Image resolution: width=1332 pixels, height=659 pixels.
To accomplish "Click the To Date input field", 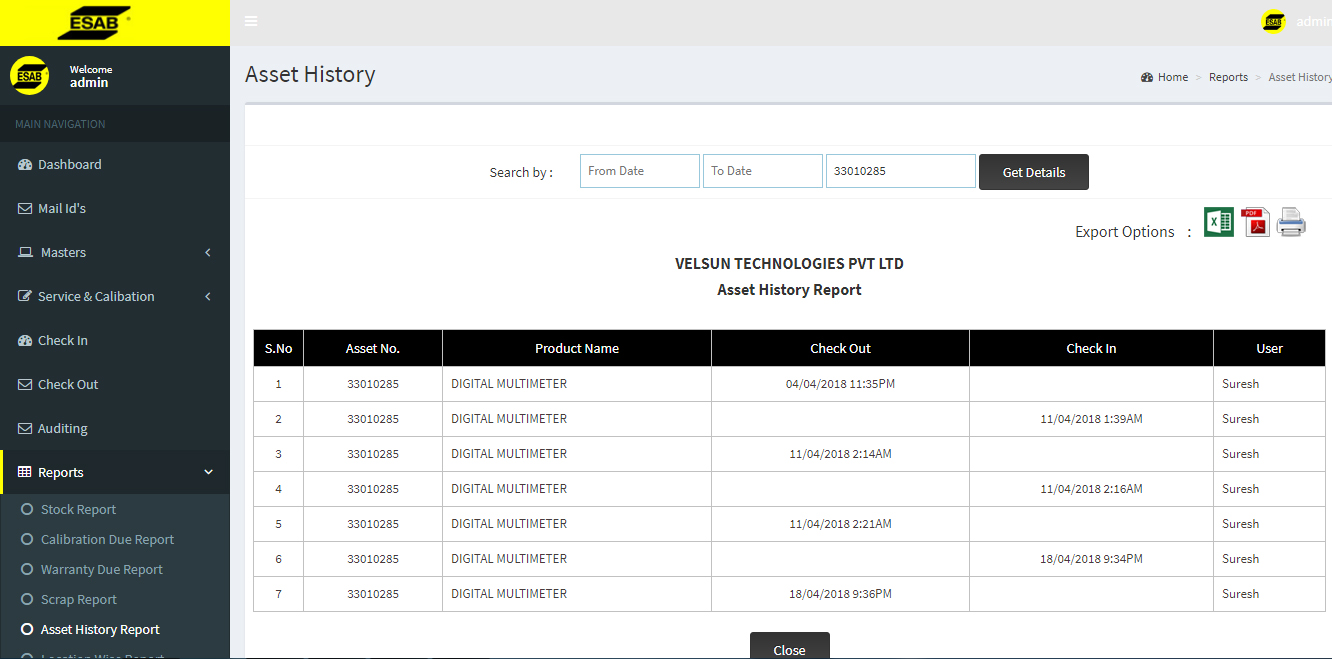I will [763, 171].
